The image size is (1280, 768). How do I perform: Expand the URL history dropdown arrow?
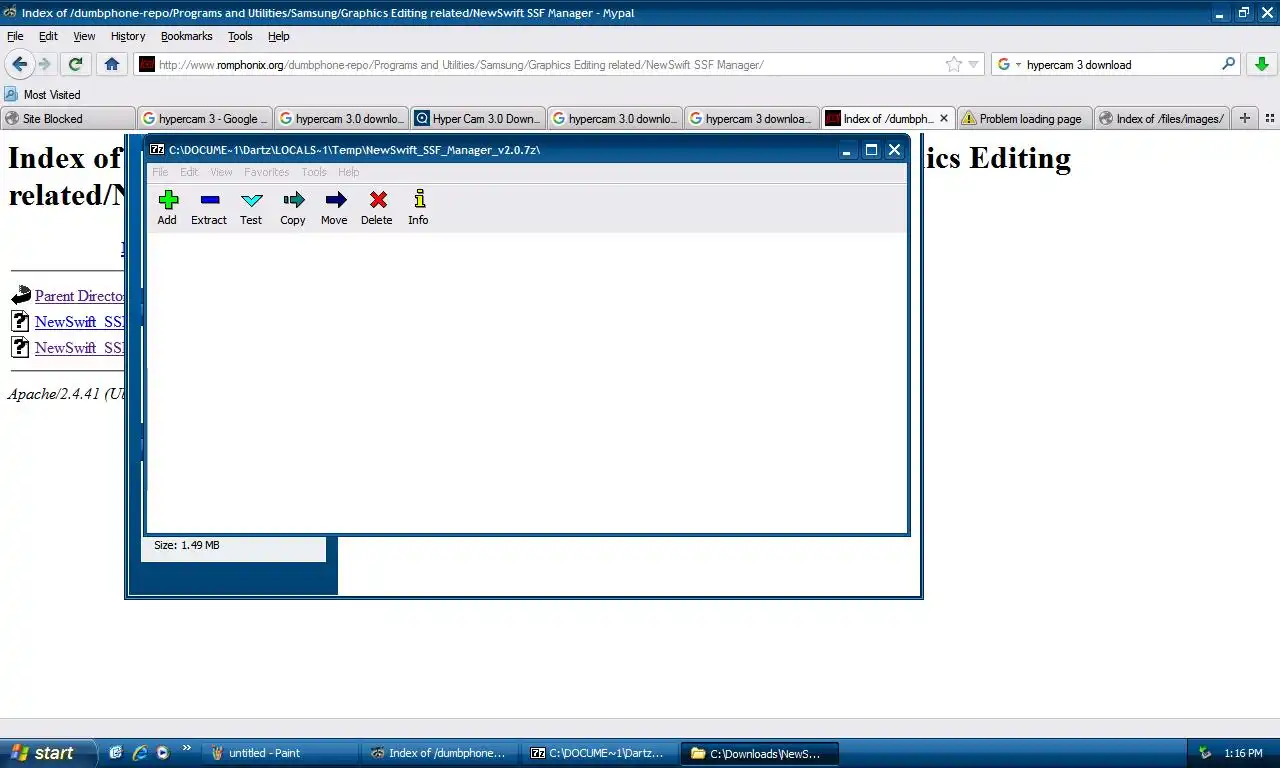[x=973, y=65]
